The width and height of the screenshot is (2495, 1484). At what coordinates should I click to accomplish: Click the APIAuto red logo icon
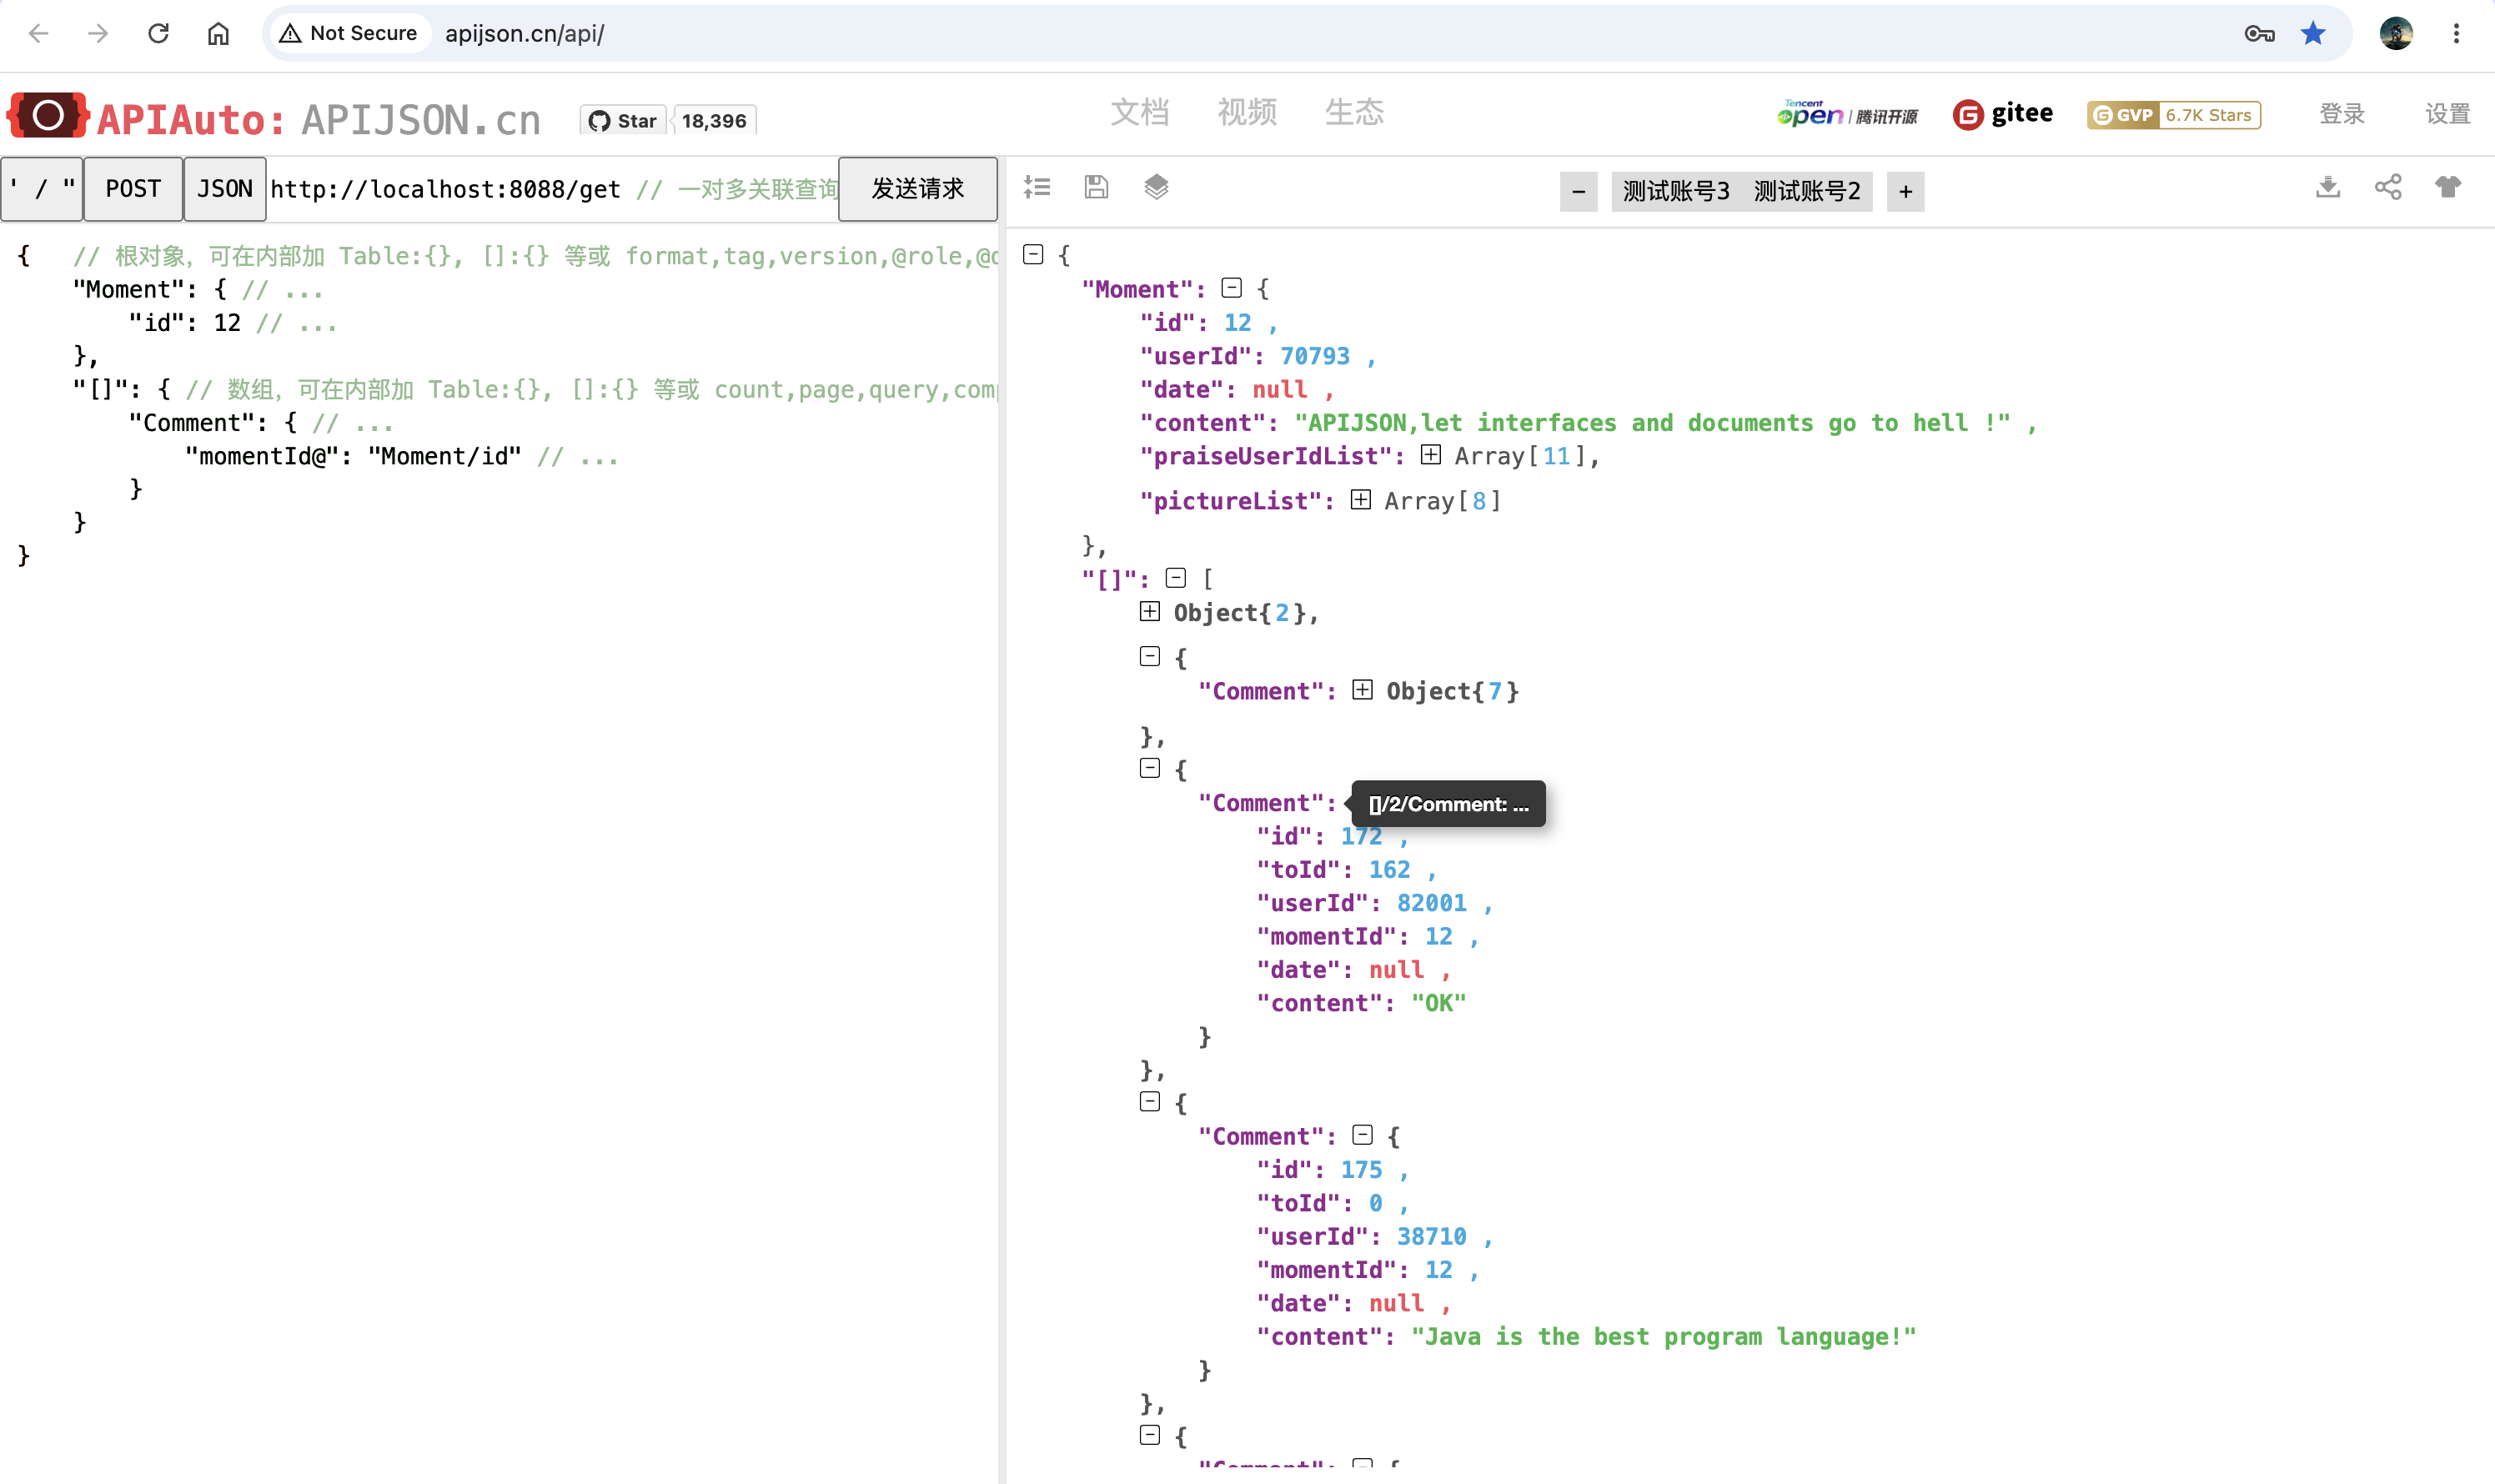click(x=47, y=116)
